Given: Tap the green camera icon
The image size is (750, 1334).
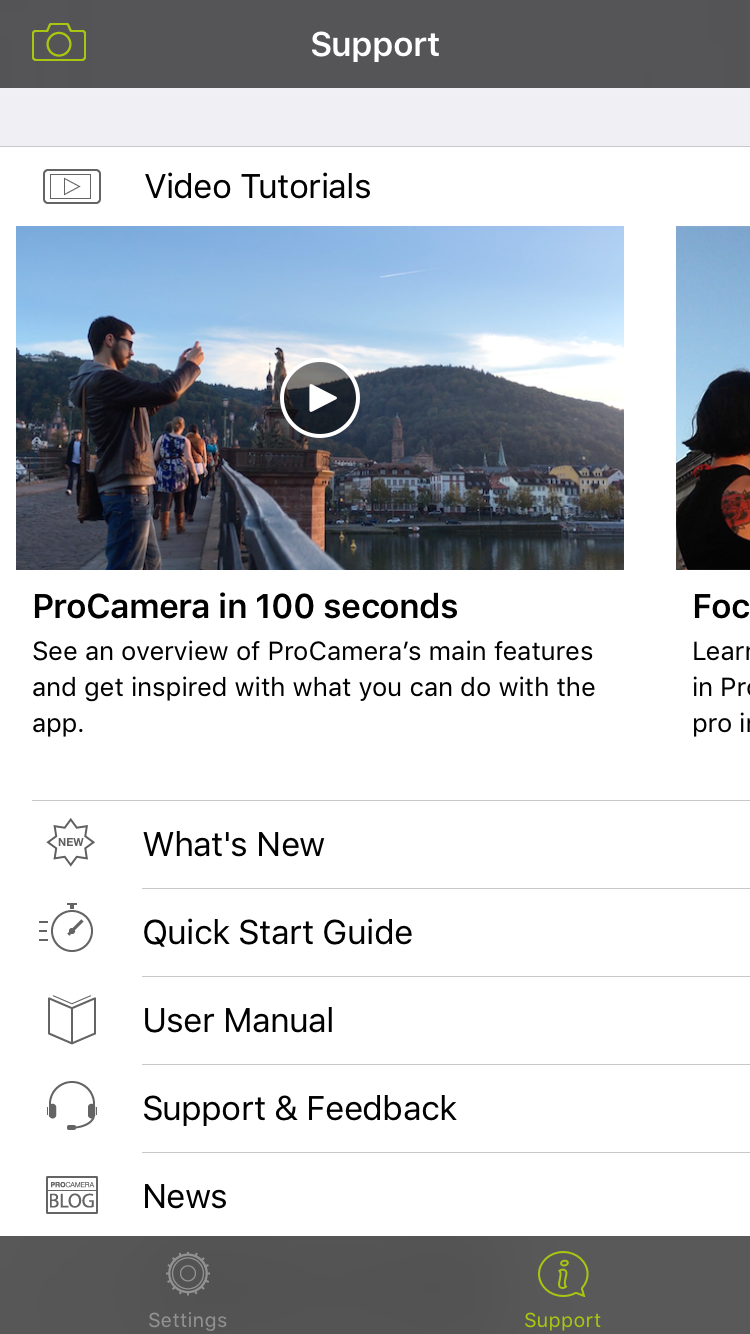Looking at the screenshot, I should click(59, 43).
